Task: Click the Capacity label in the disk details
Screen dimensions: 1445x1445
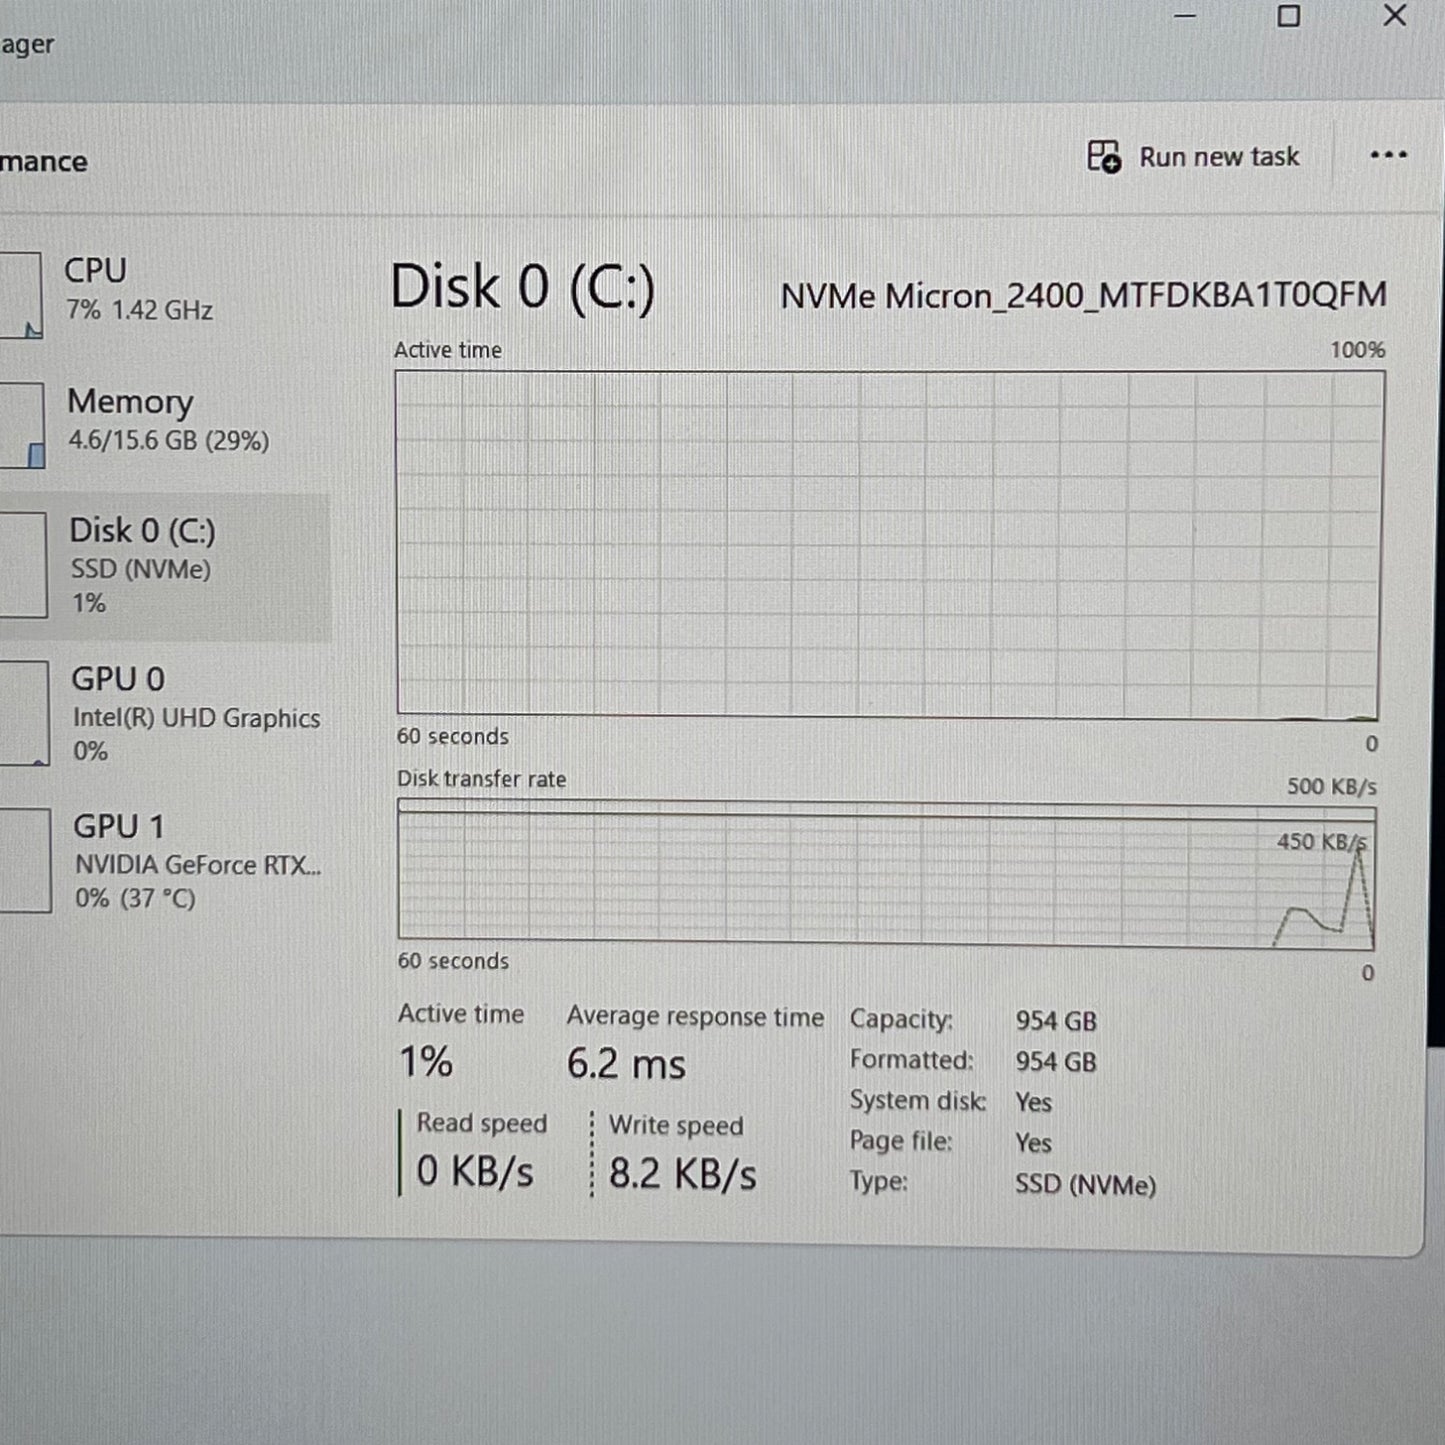Action: 901,1019
